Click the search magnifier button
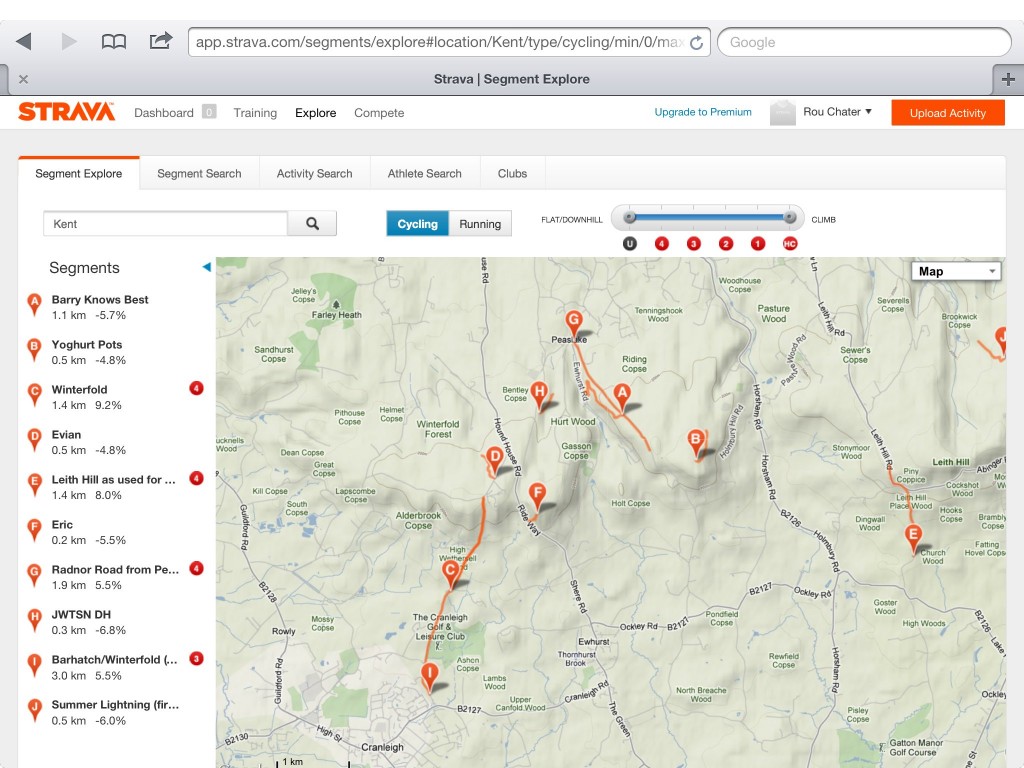This screenshot has height=768, width=1024. coord(312,224)
